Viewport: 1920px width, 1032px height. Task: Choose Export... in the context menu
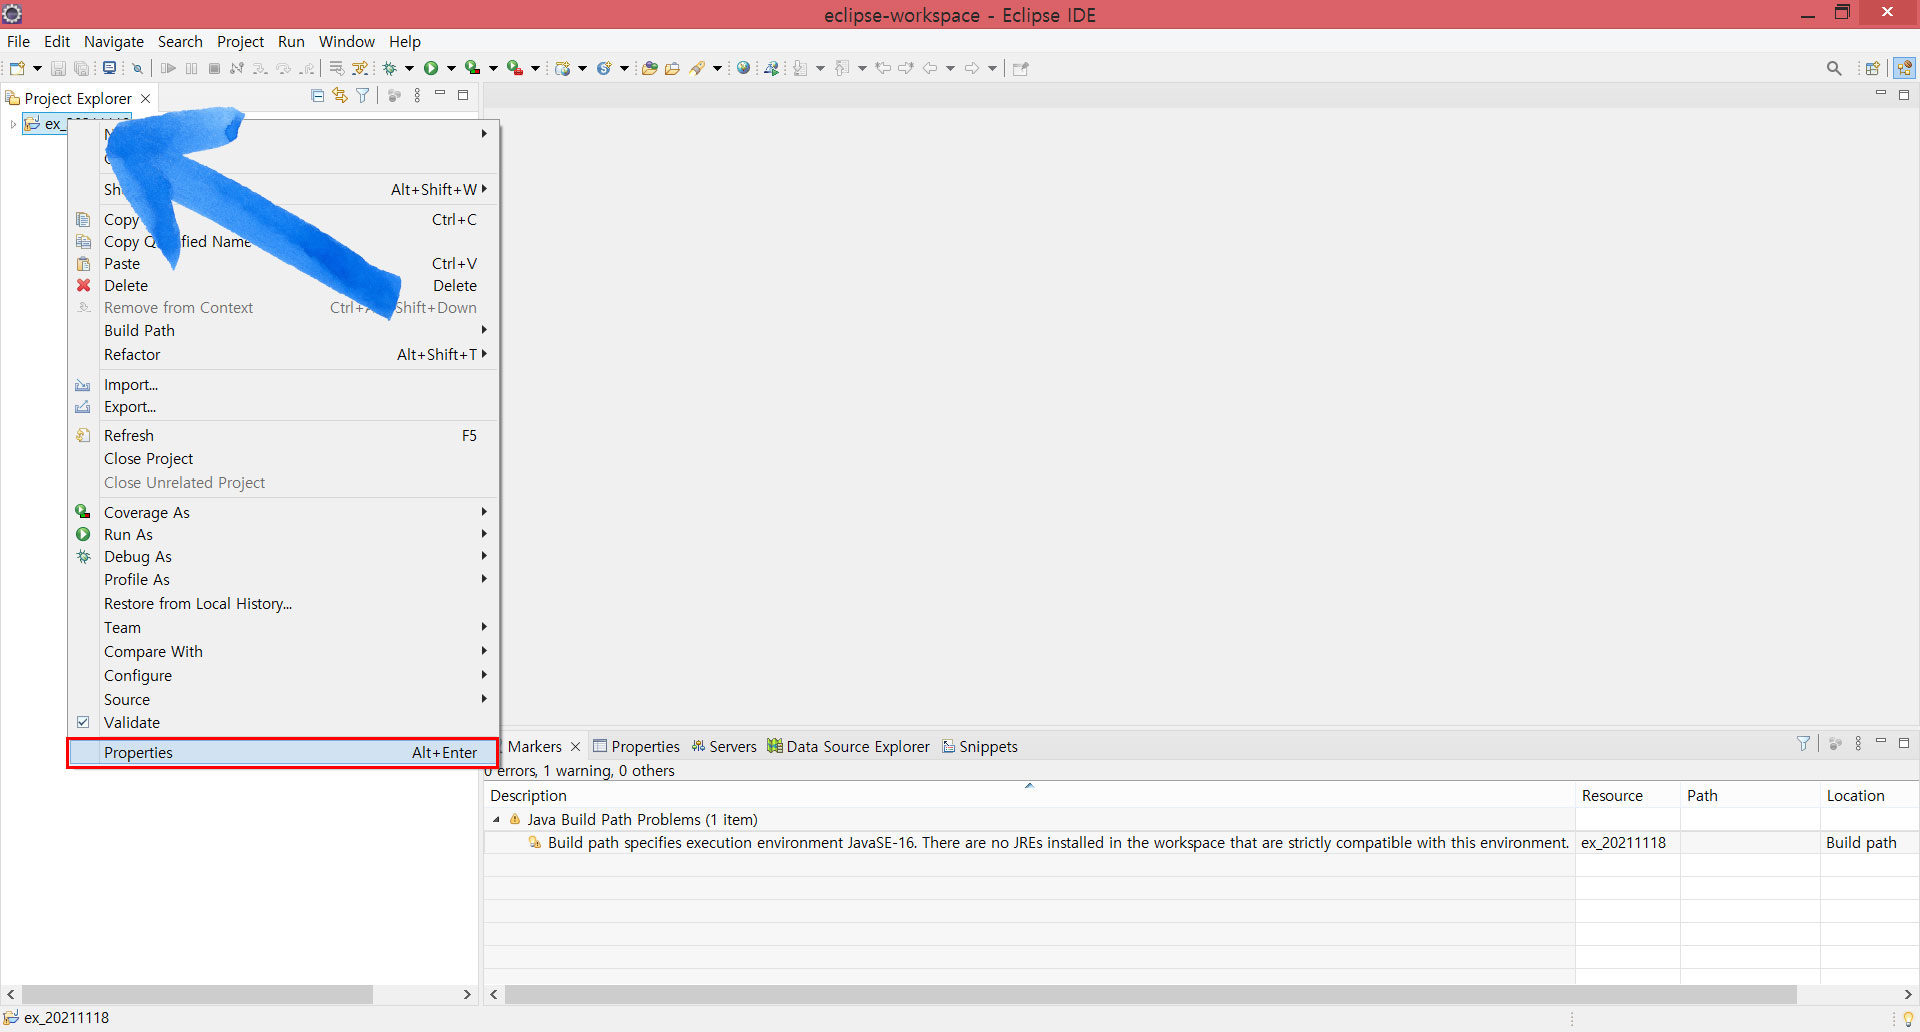(x=284, y=406)
